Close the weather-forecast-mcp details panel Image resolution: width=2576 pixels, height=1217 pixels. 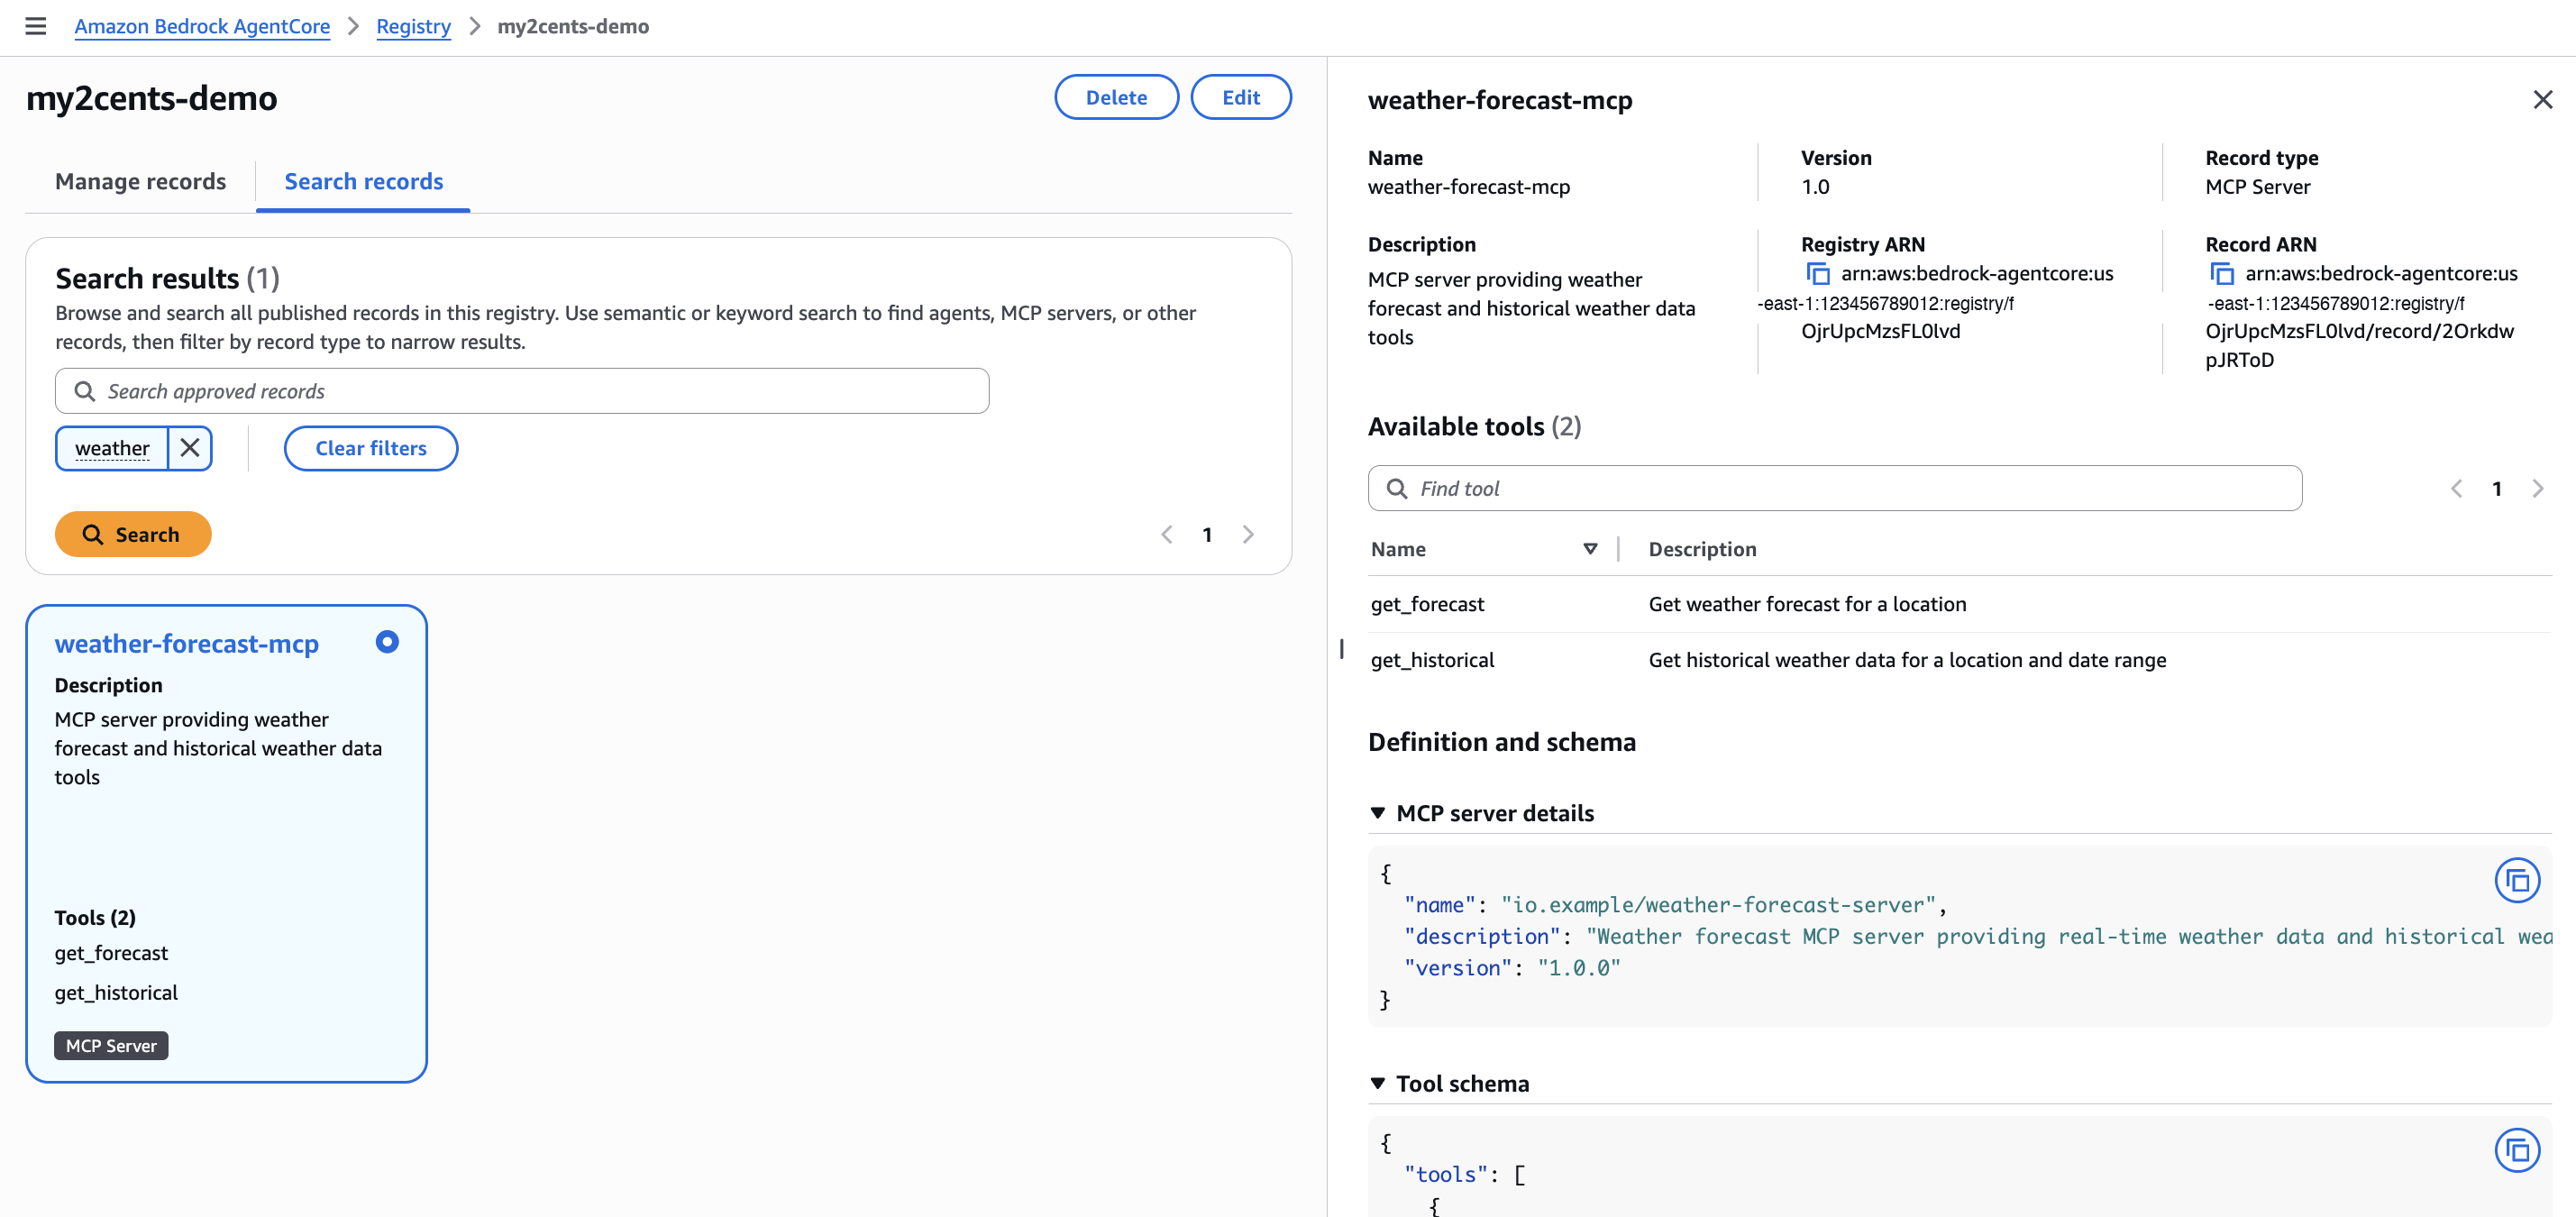point(2542,100)
